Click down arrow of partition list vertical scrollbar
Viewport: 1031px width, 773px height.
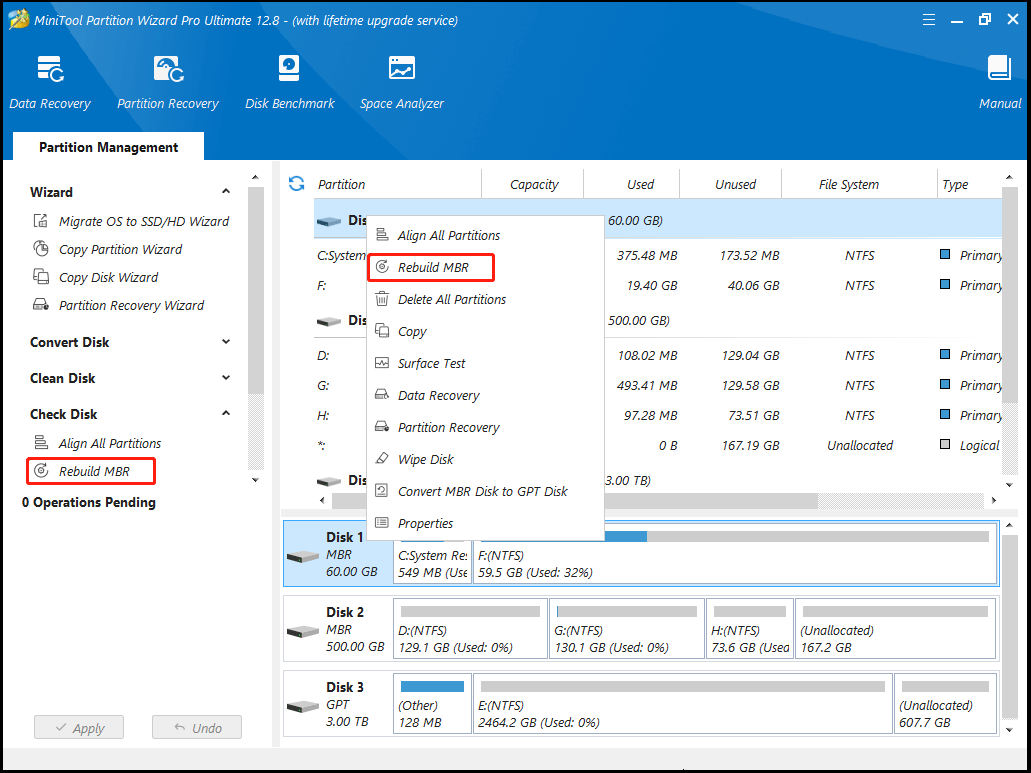point(1009,485)
